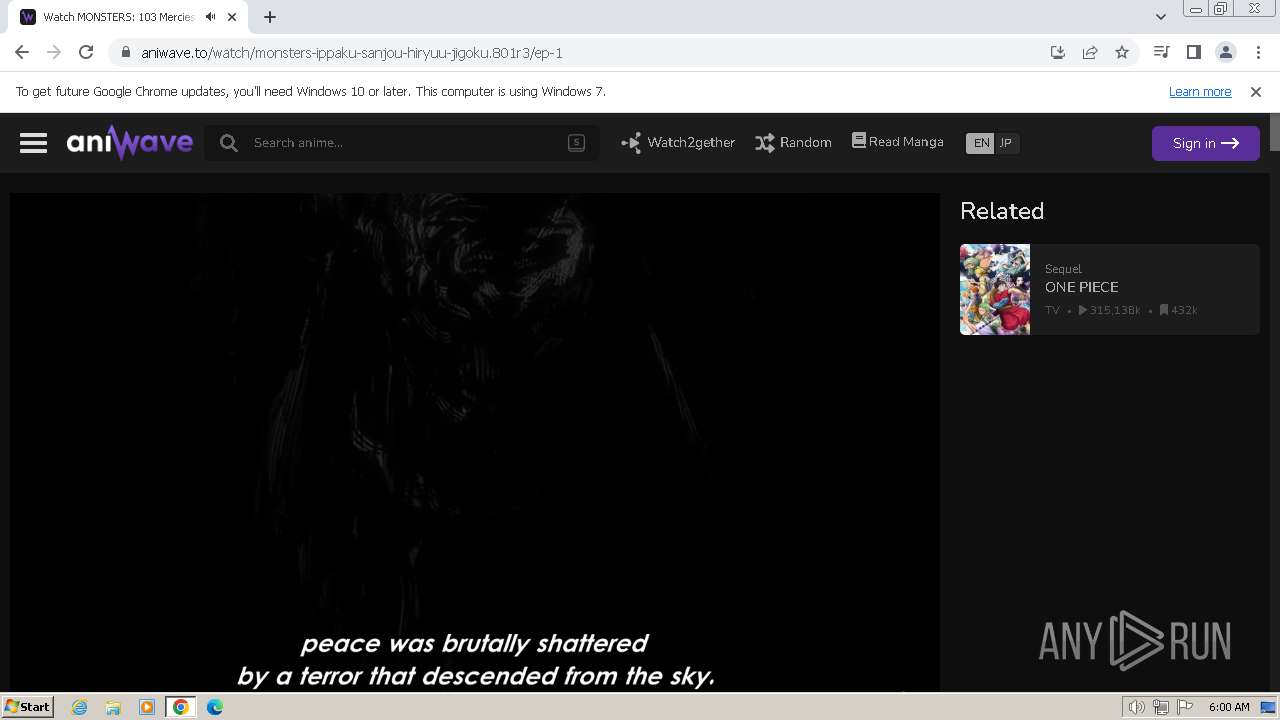Screen dimensions: 1280x720
Task: Click Learn more link in update notice
Action: click(x=1200, y=91)
